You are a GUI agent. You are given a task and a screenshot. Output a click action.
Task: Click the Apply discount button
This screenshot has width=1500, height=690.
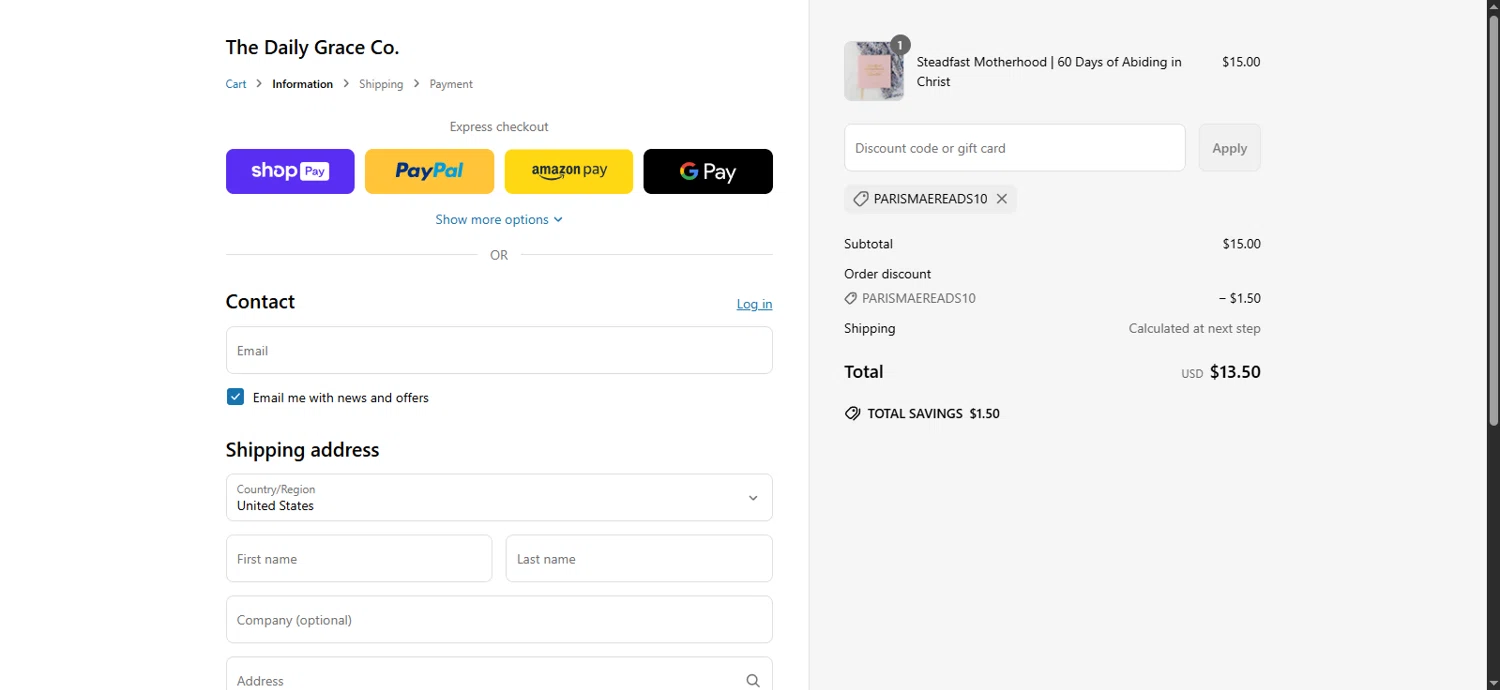(x=1229, y=148)
